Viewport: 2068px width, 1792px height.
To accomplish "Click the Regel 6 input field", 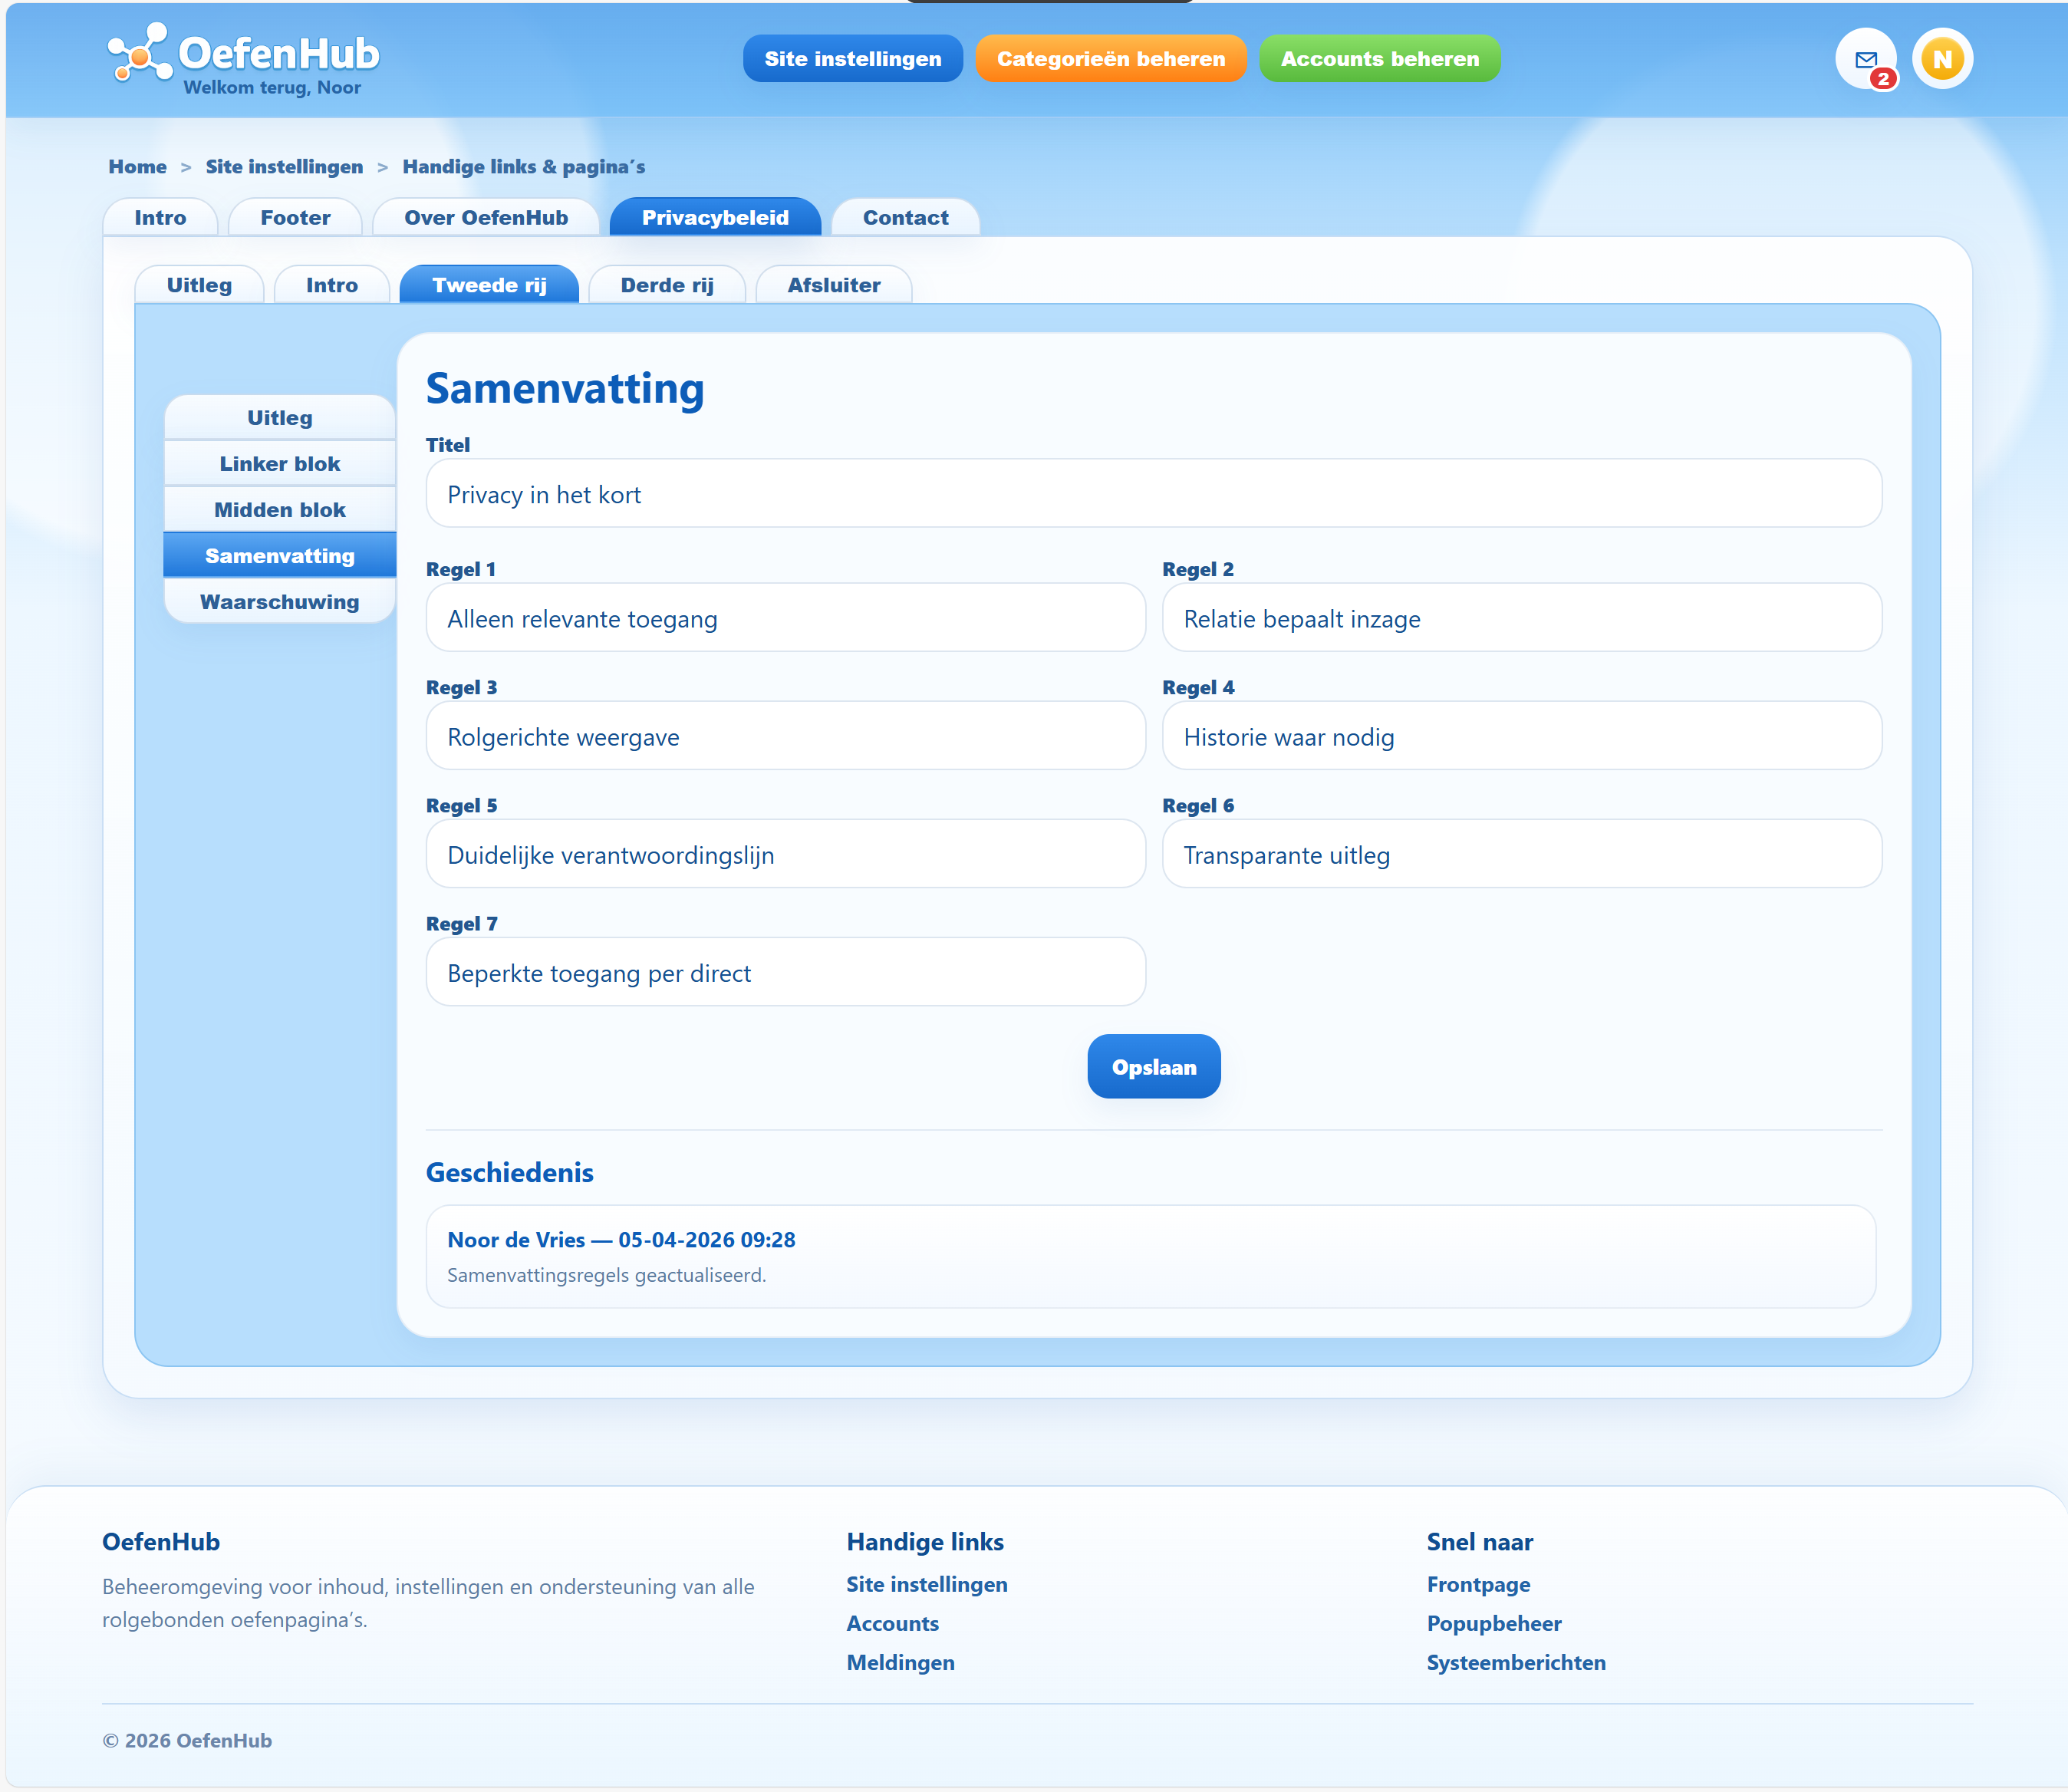I will coord(1522,854).
